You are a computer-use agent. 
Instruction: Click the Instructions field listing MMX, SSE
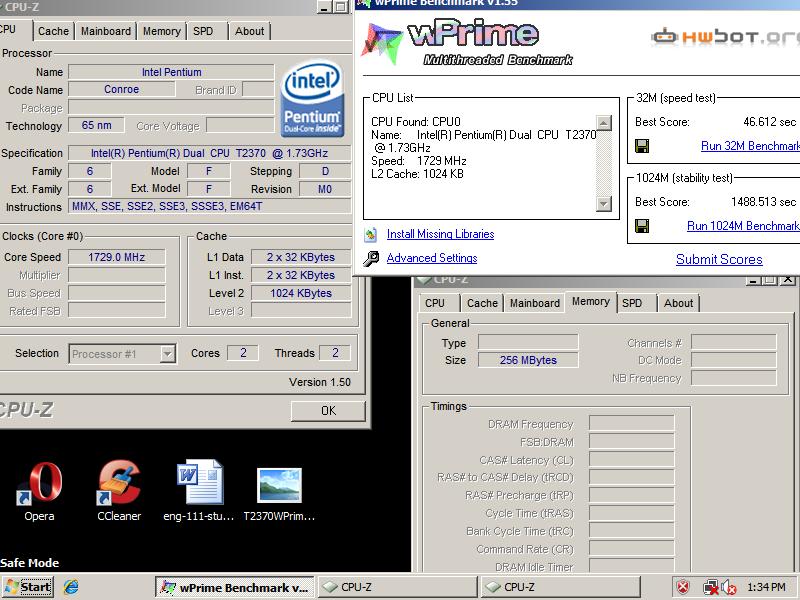point(209,206)
